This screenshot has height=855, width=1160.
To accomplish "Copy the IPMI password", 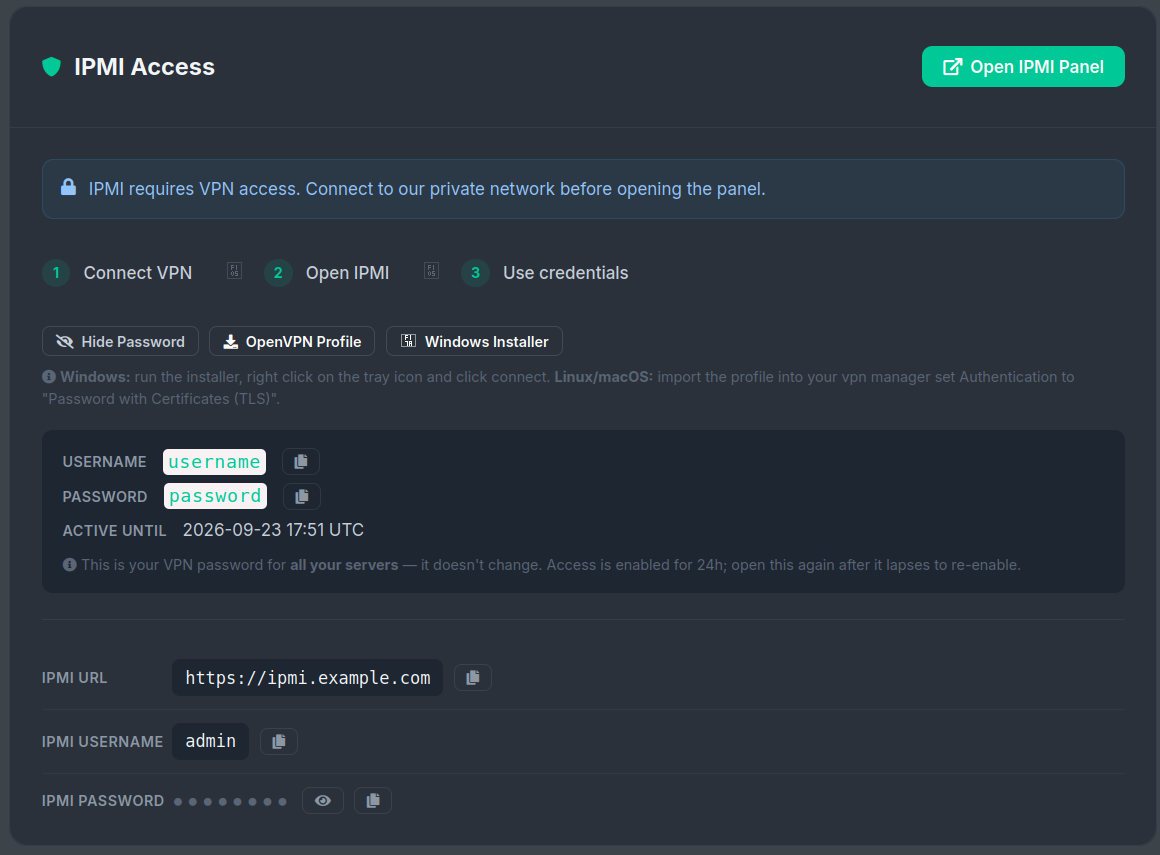I will click(373, 801).
